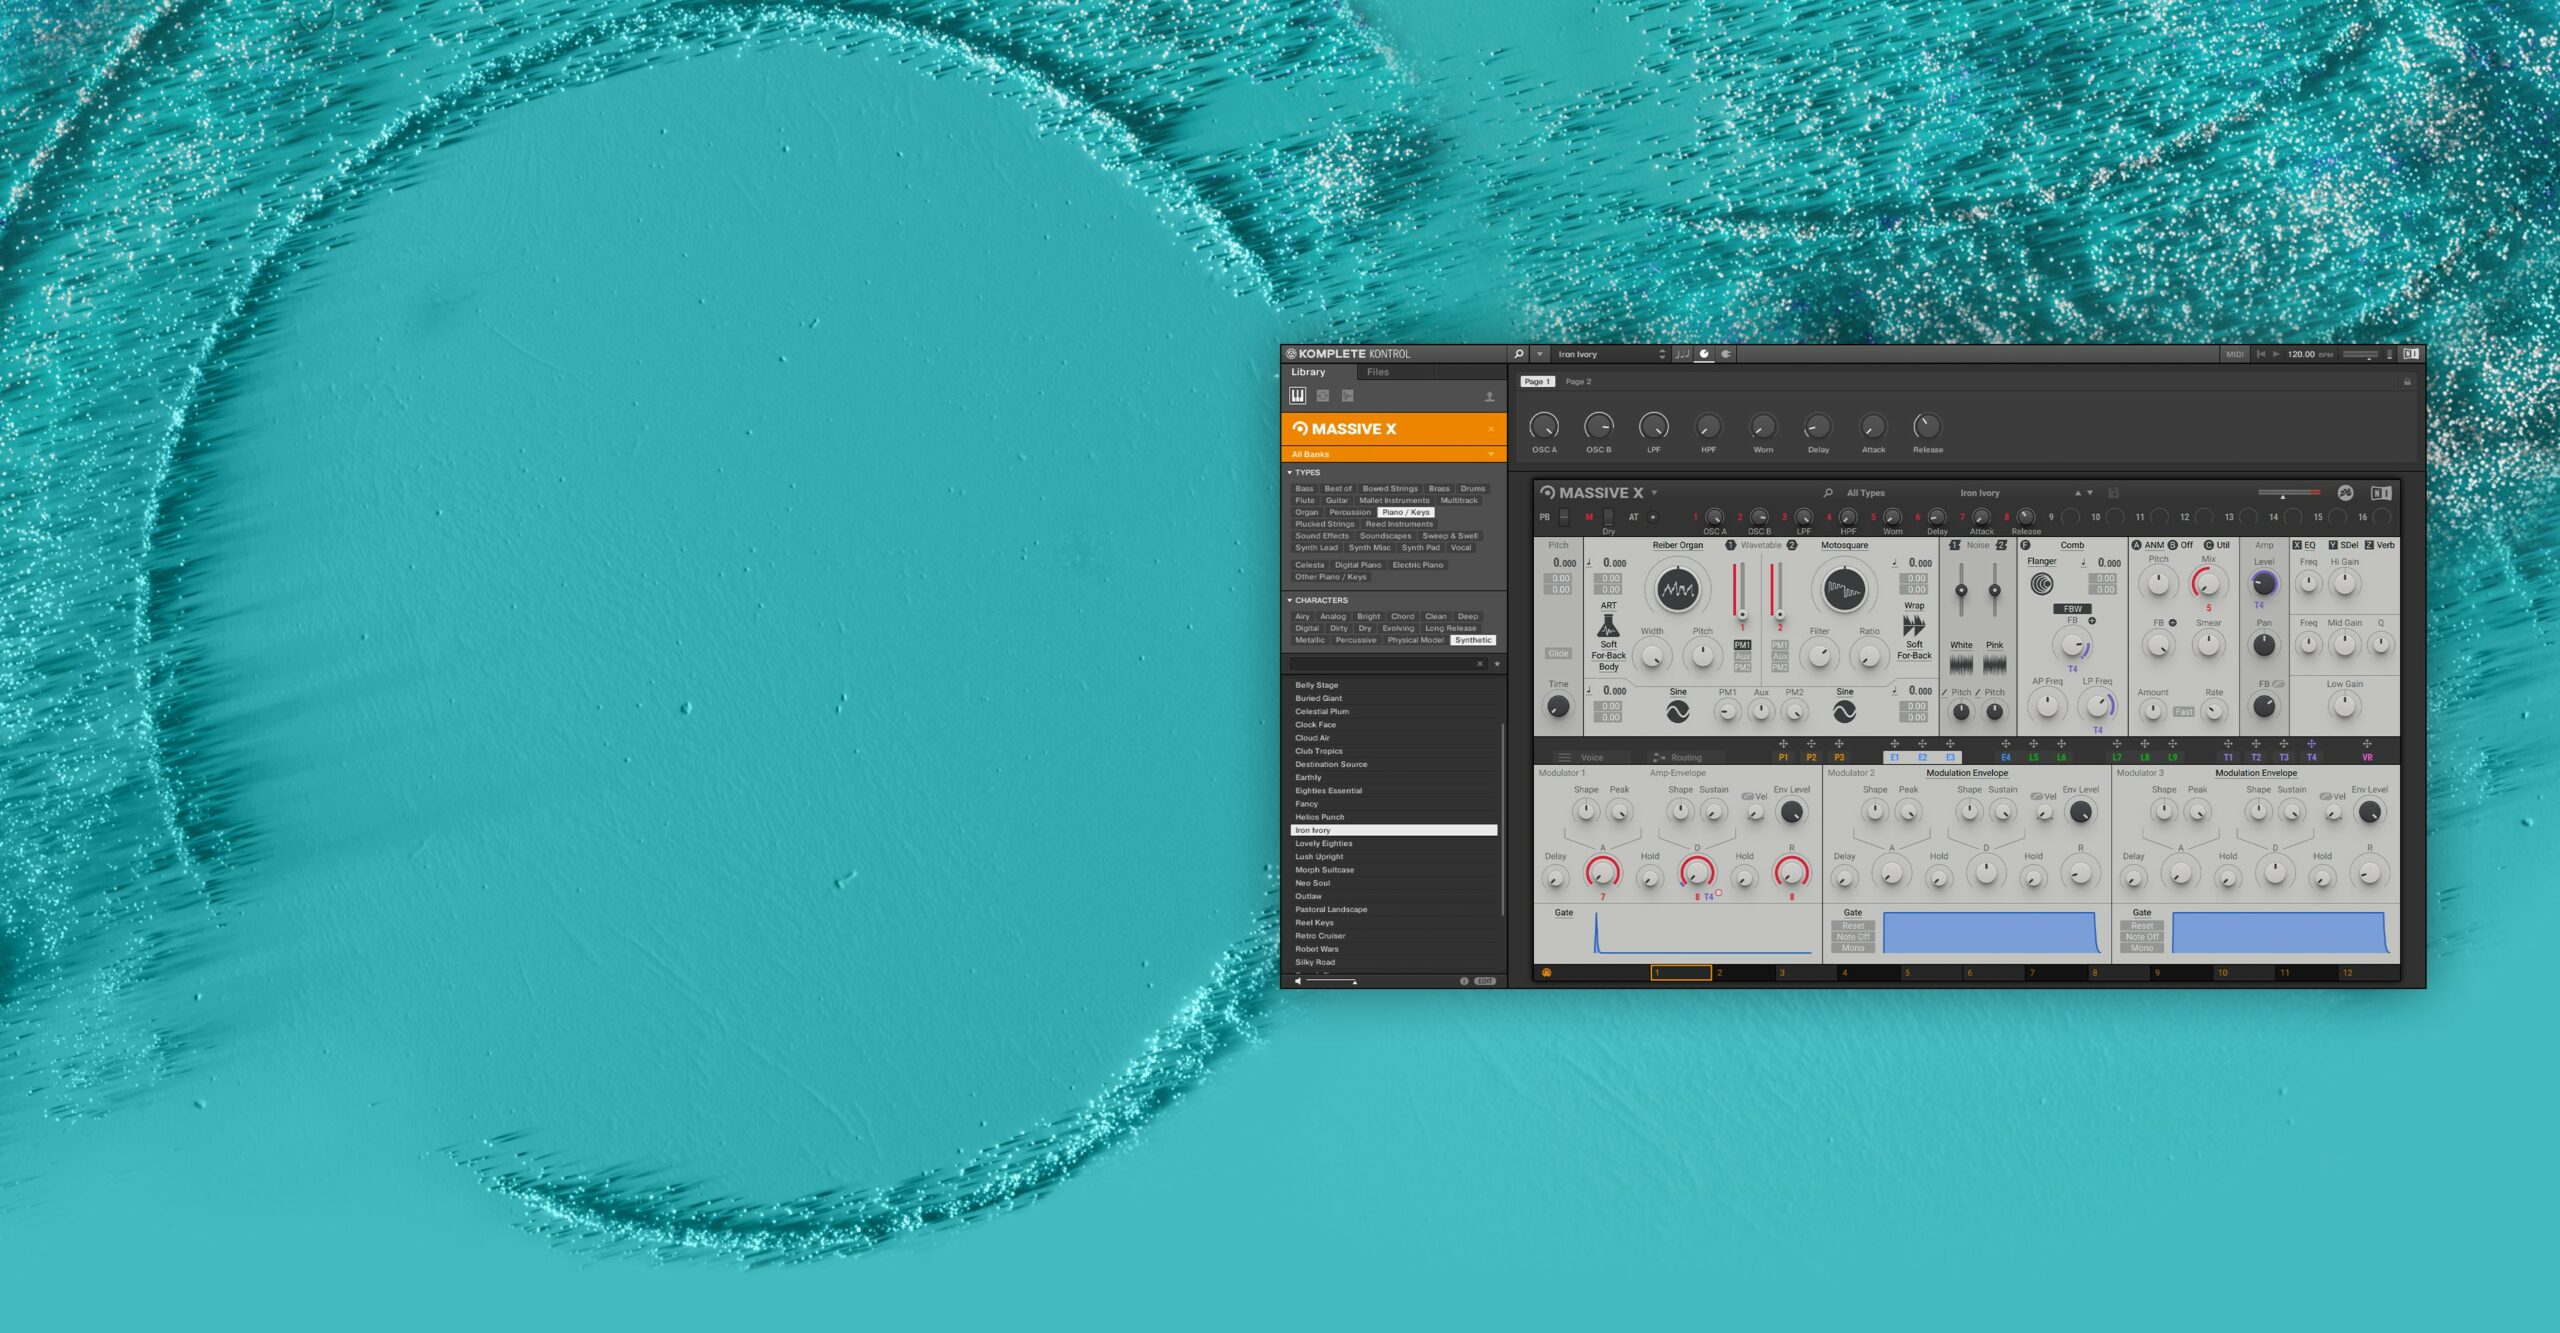The width and height of the screenshot is (2560, 1333).
Task: Open the Massive X header menu arrow
Action: click(x=1654, y=493)
